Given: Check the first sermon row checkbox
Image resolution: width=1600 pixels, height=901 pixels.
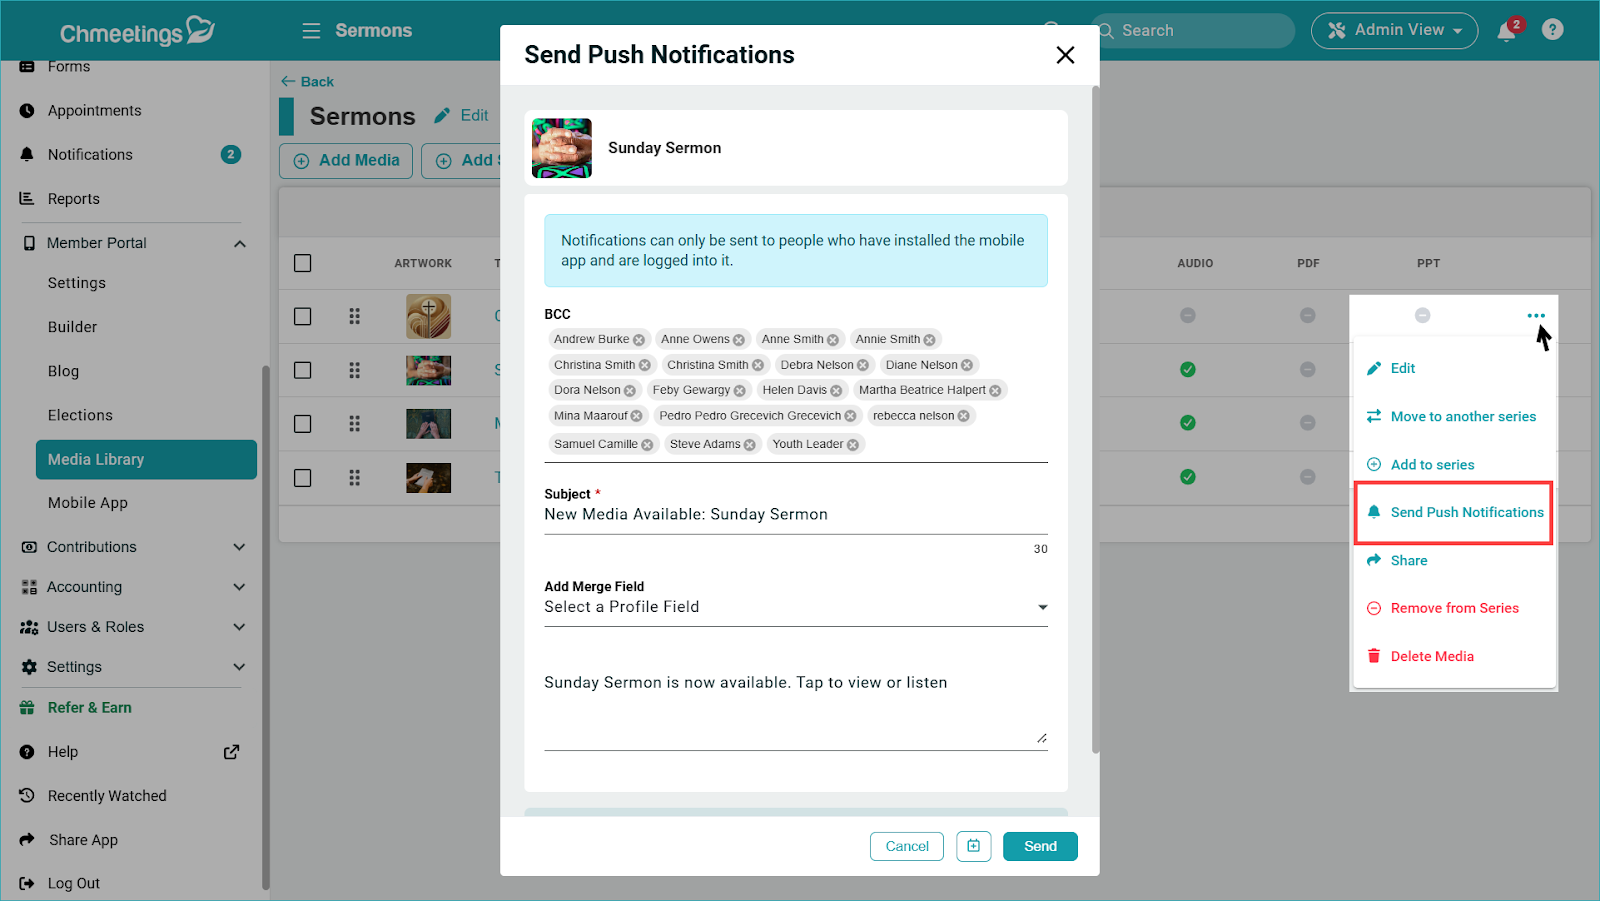Looking at the screenshot, I should 303,316.
